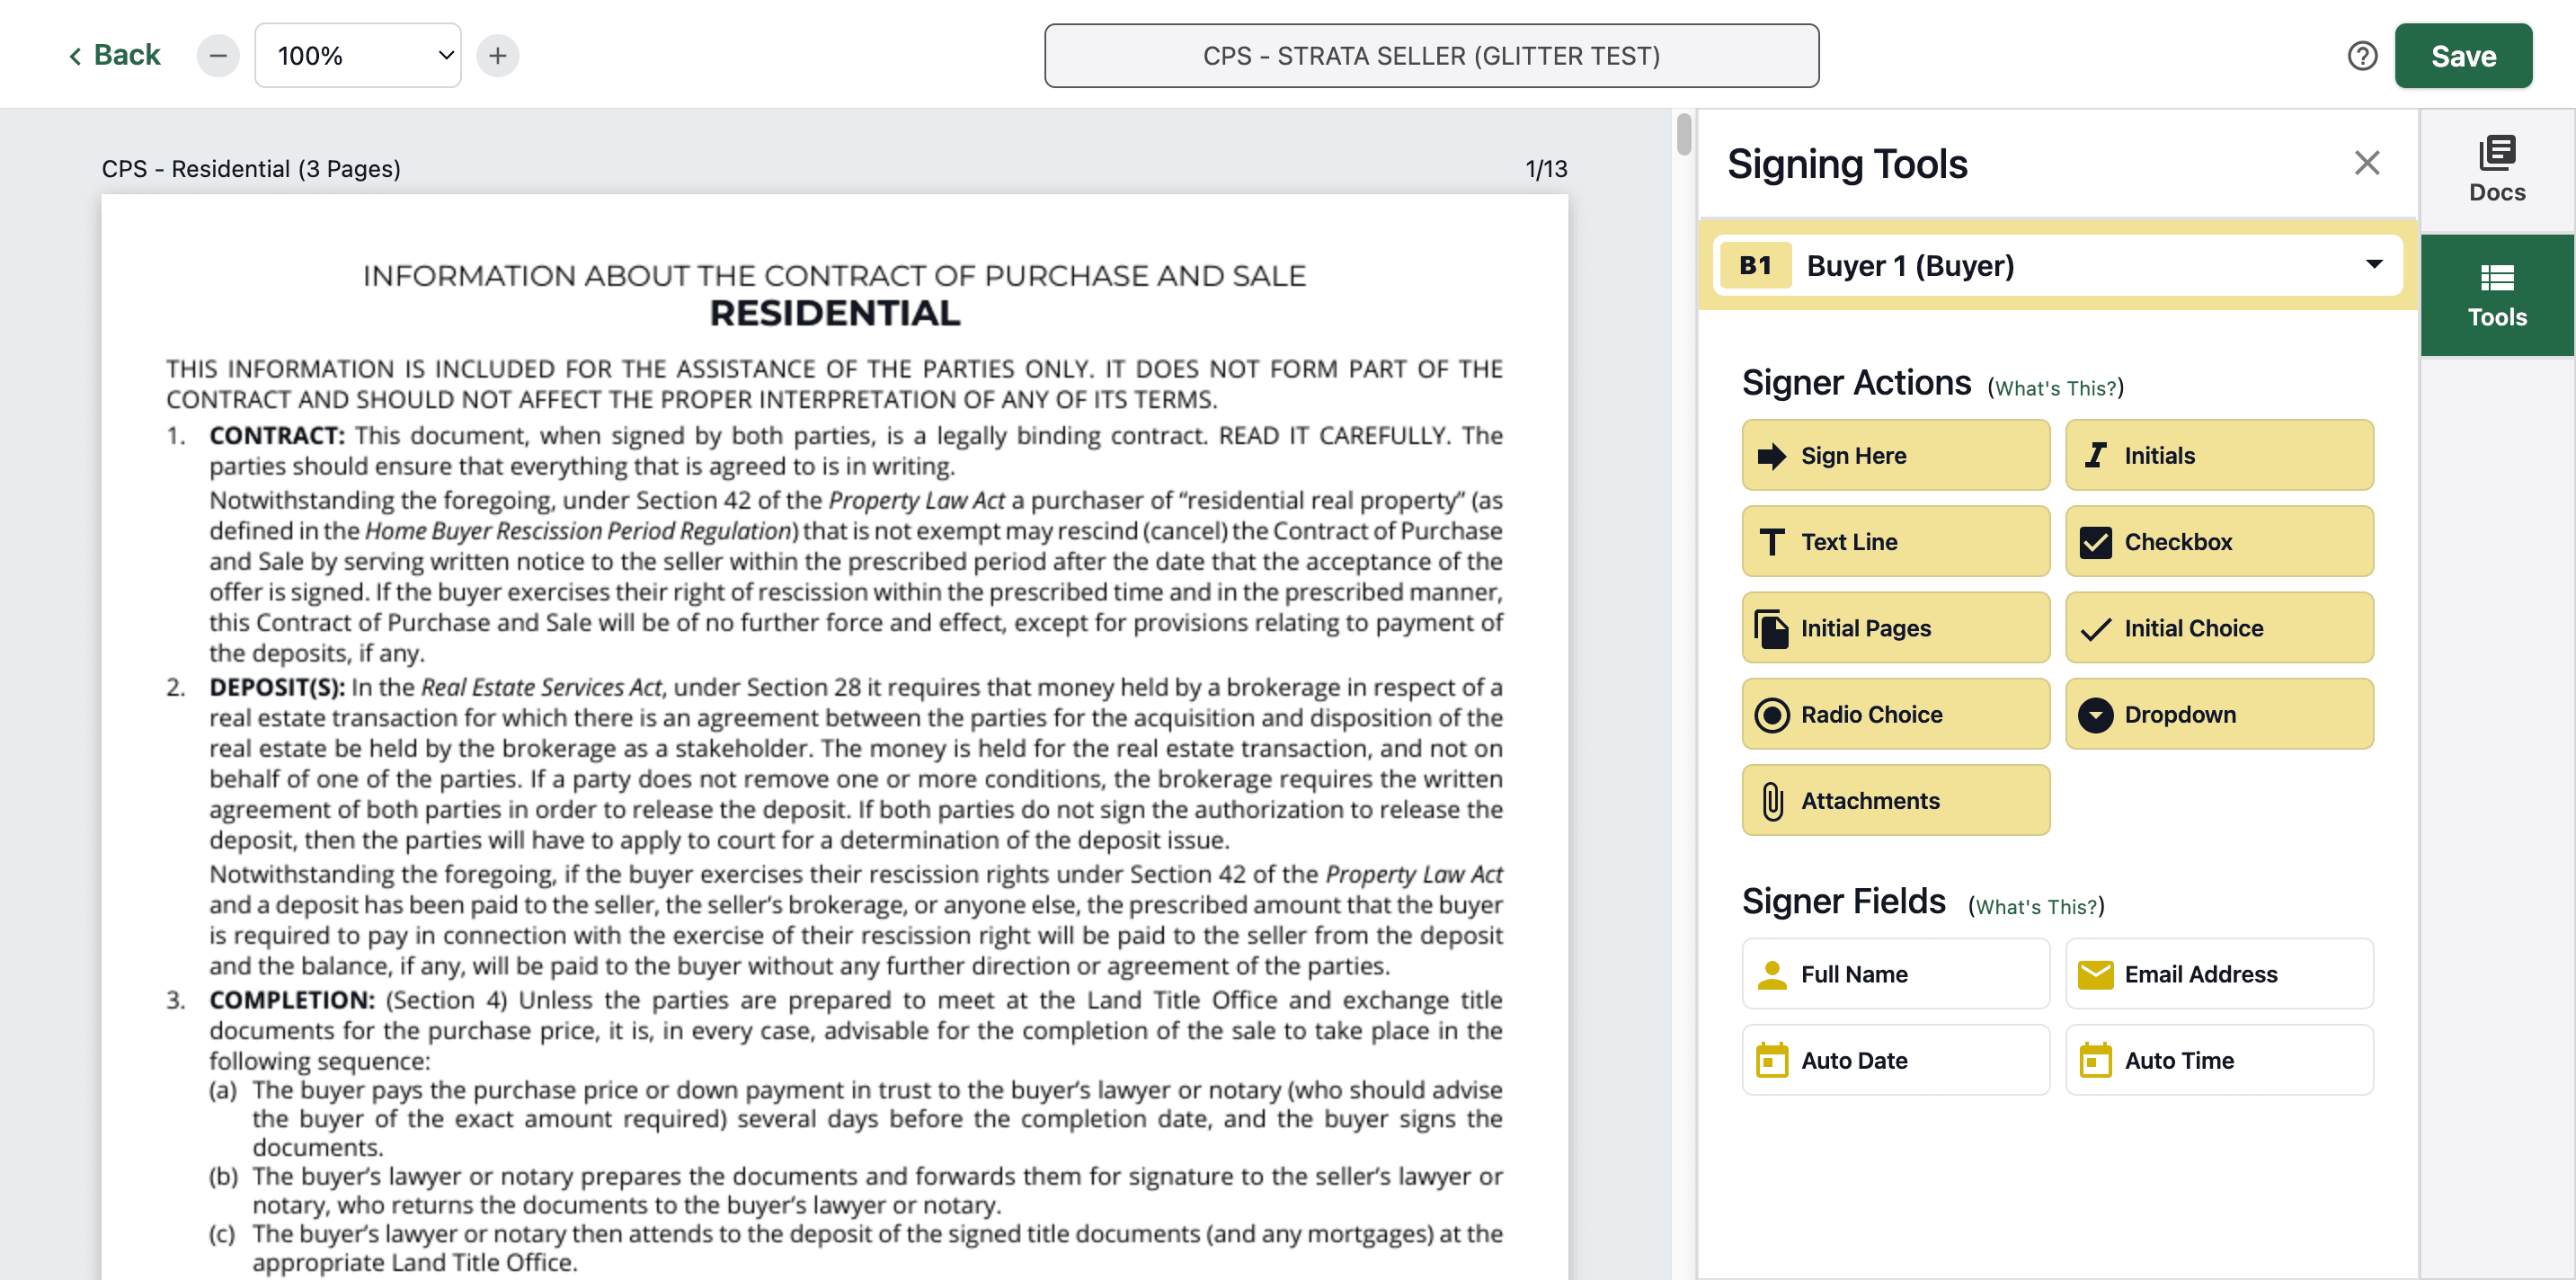Click the CONTRACT: clause heading
Image resolution: width=2576 pixels, height=1280 pixels.
click(x=277, y=436)
